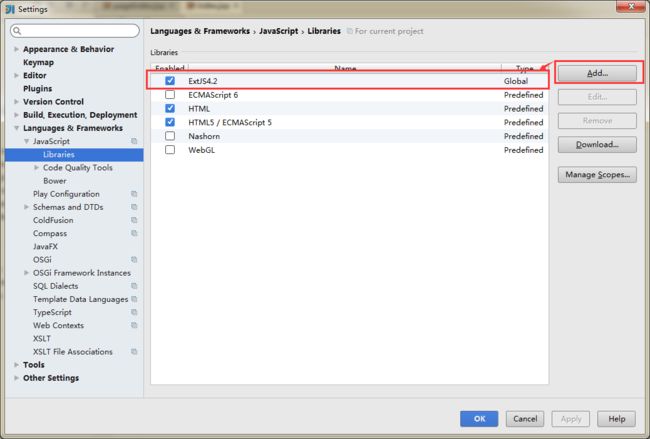Click the project-scope icon beside Schemas and DTDs

134,207
